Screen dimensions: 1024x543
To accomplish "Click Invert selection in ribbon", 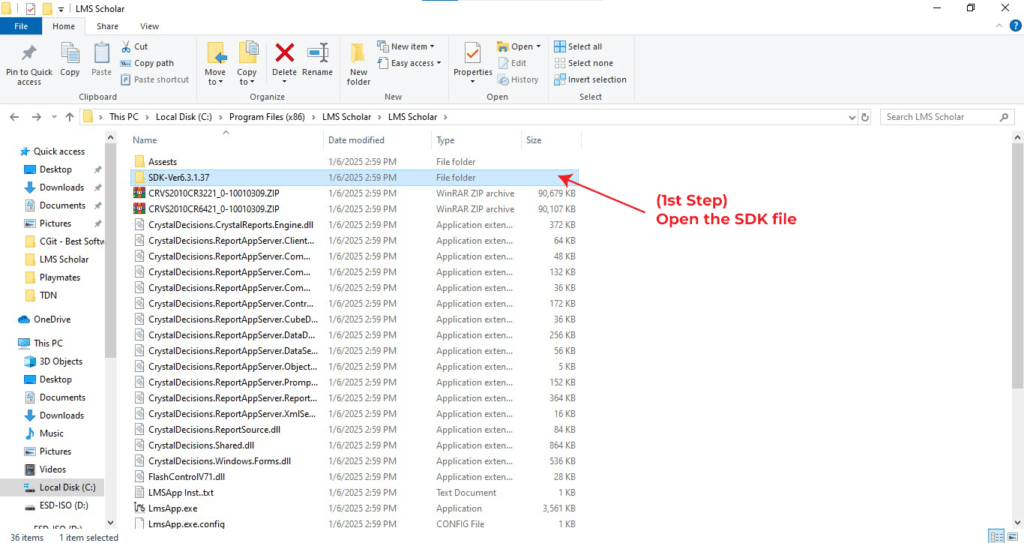I will click(590, 80).
